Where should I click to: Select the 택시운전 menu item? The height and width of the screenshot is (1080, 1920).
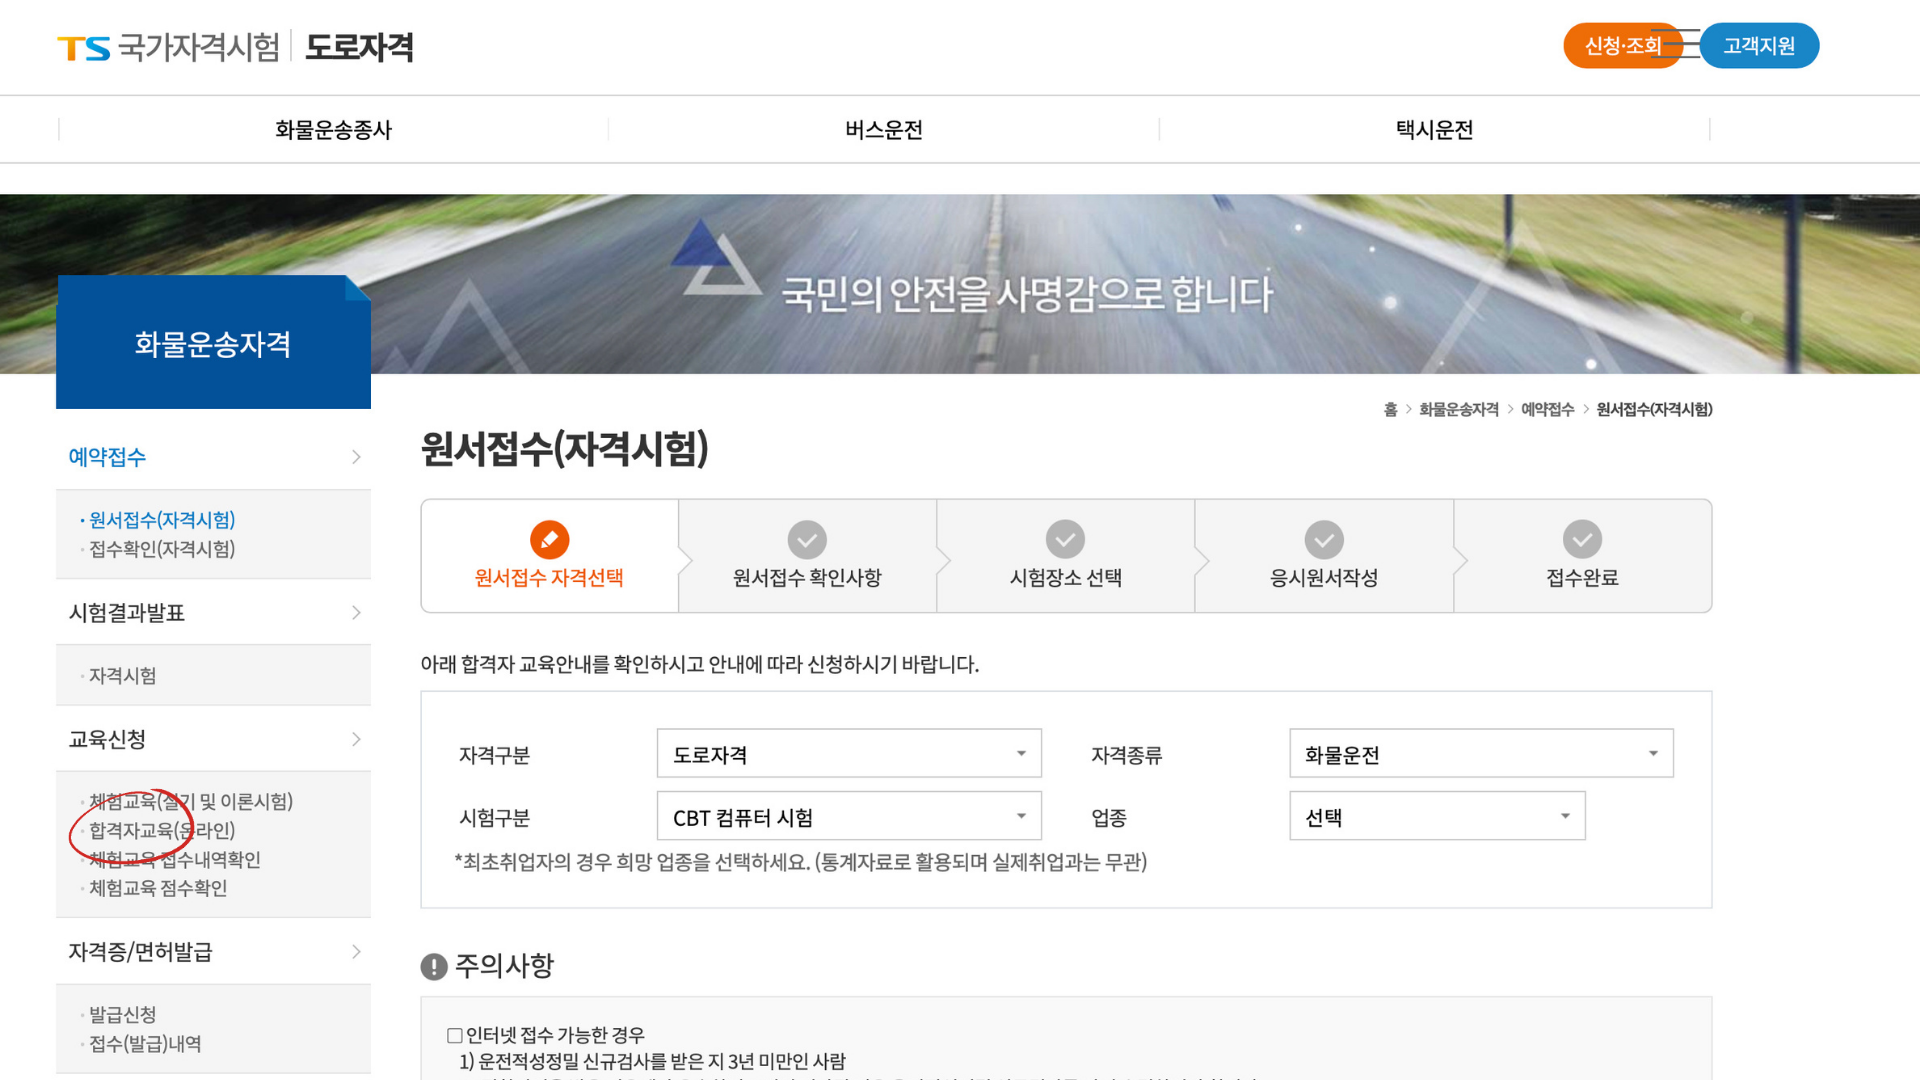point(1434,129)
